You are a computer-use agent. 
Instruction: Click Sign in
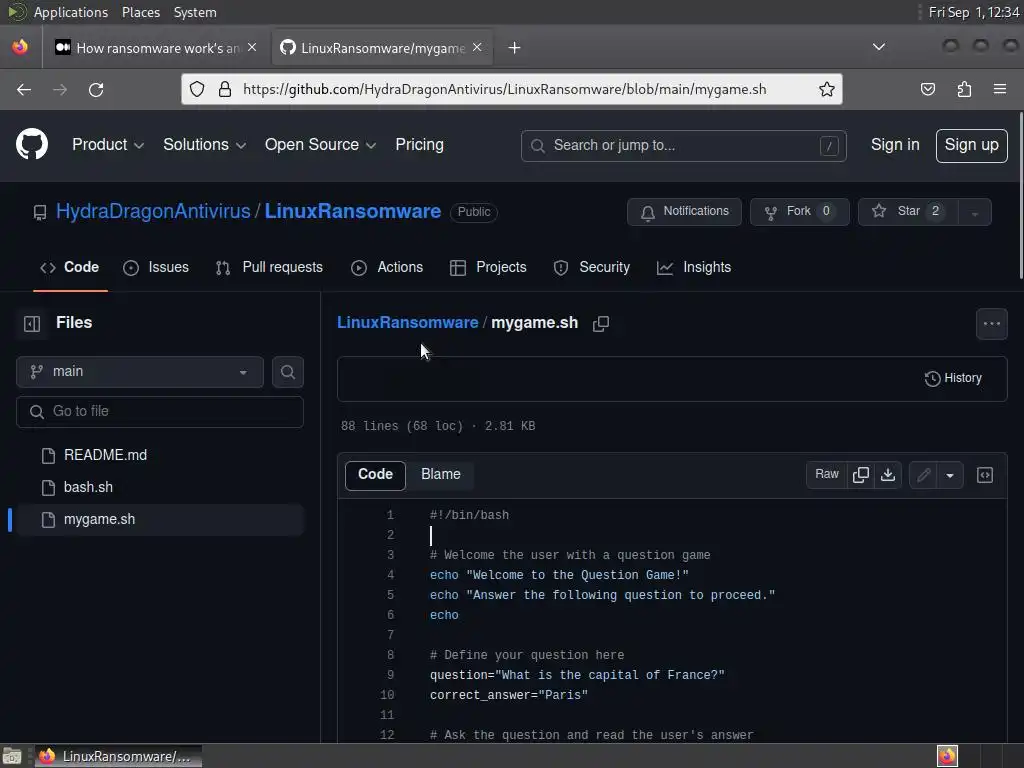895,145
